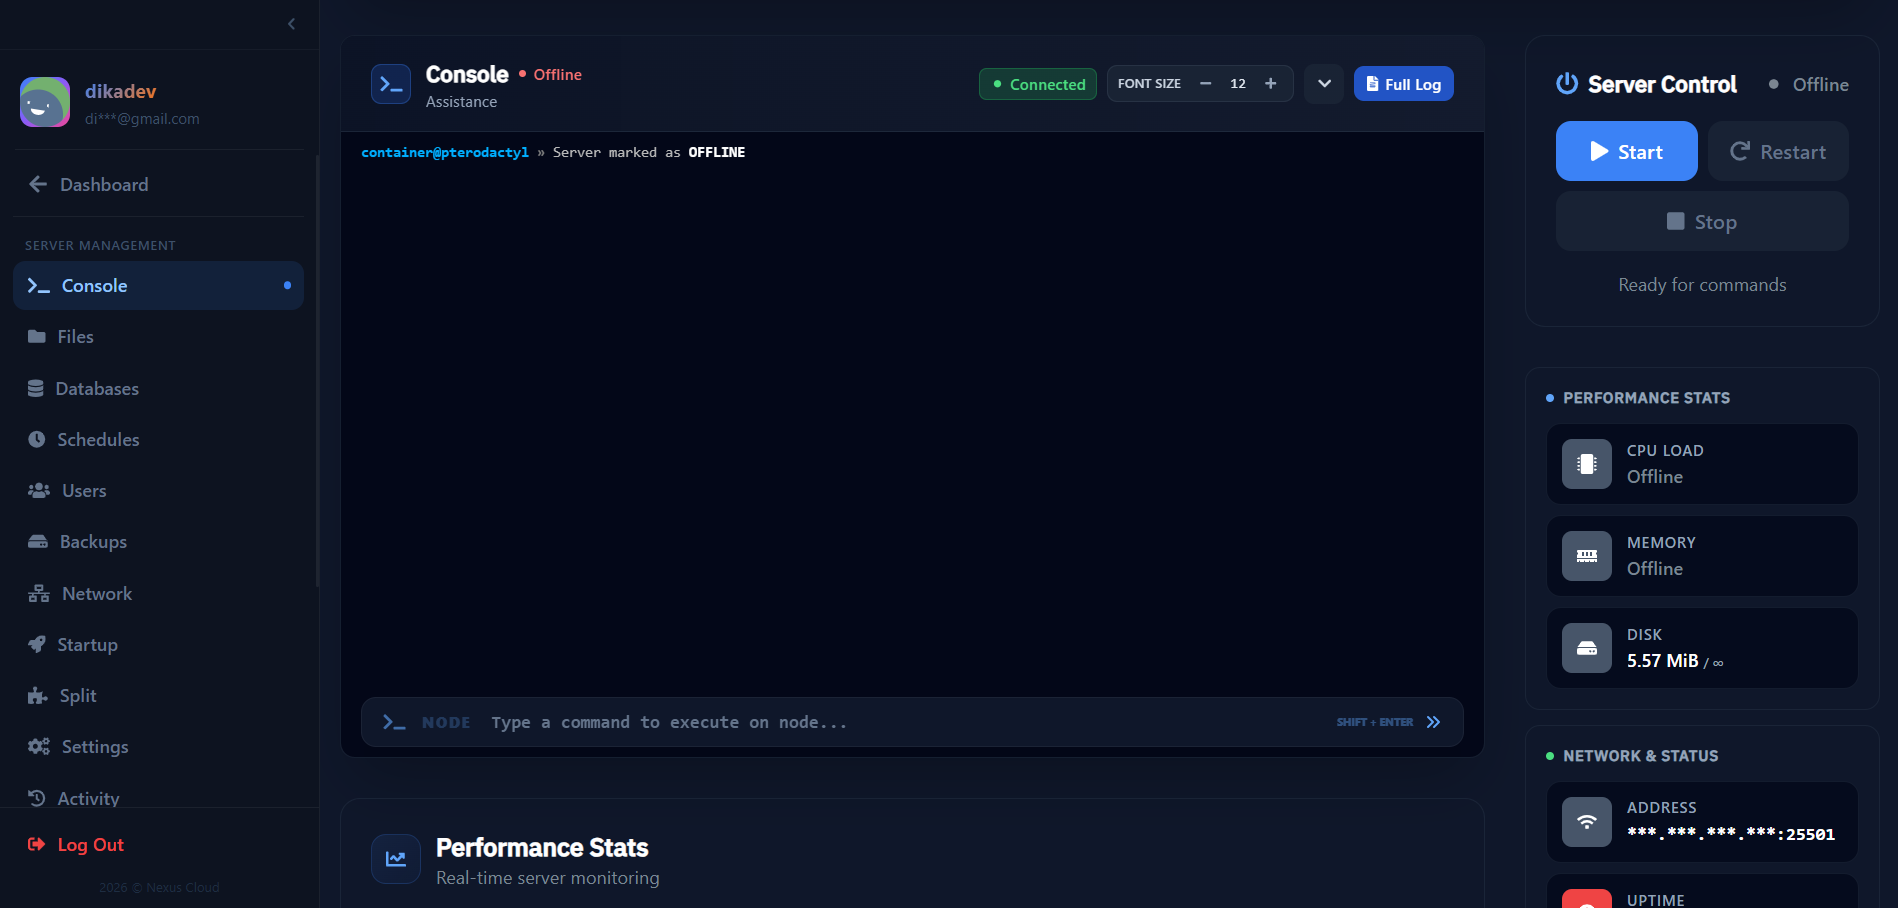Image resolution: width=1898 pixels, height=908 pixels.
Task: Click the Users group icon
Action: coord(39,490)
